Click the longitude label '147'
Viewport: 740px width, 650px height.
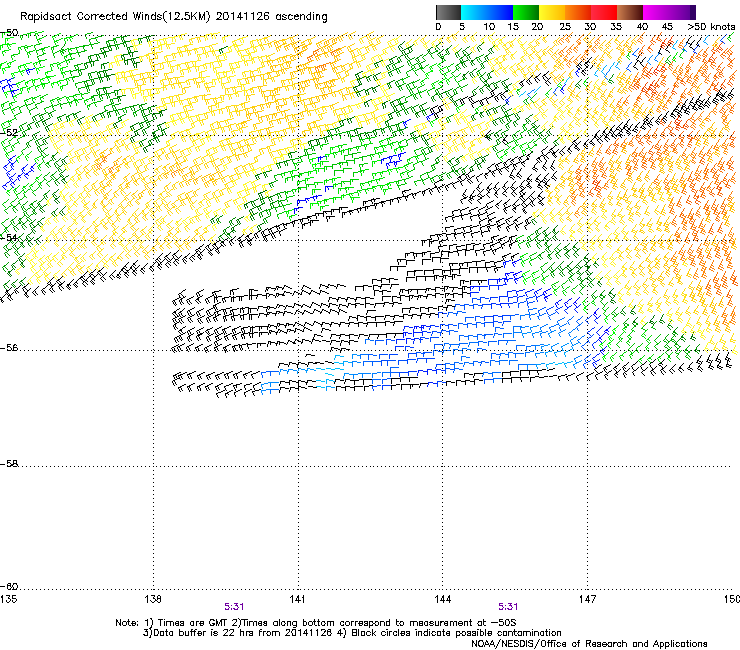[587, 599]
